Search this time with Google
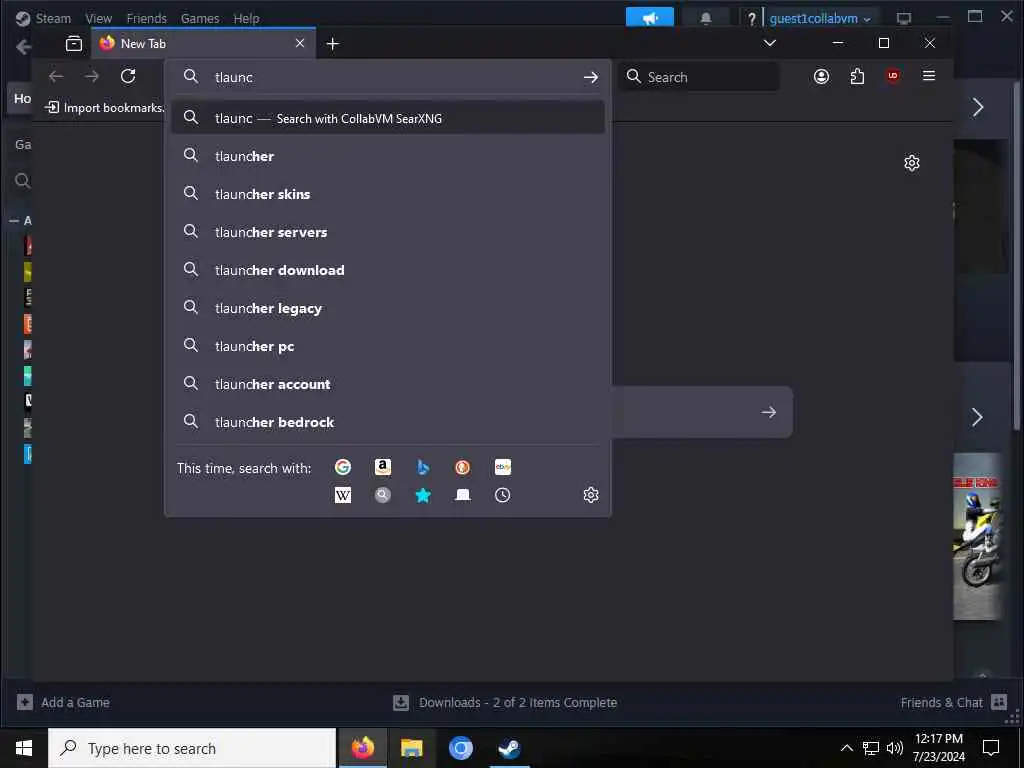This screenshot has height=768, width=1024. pos(343,467)
